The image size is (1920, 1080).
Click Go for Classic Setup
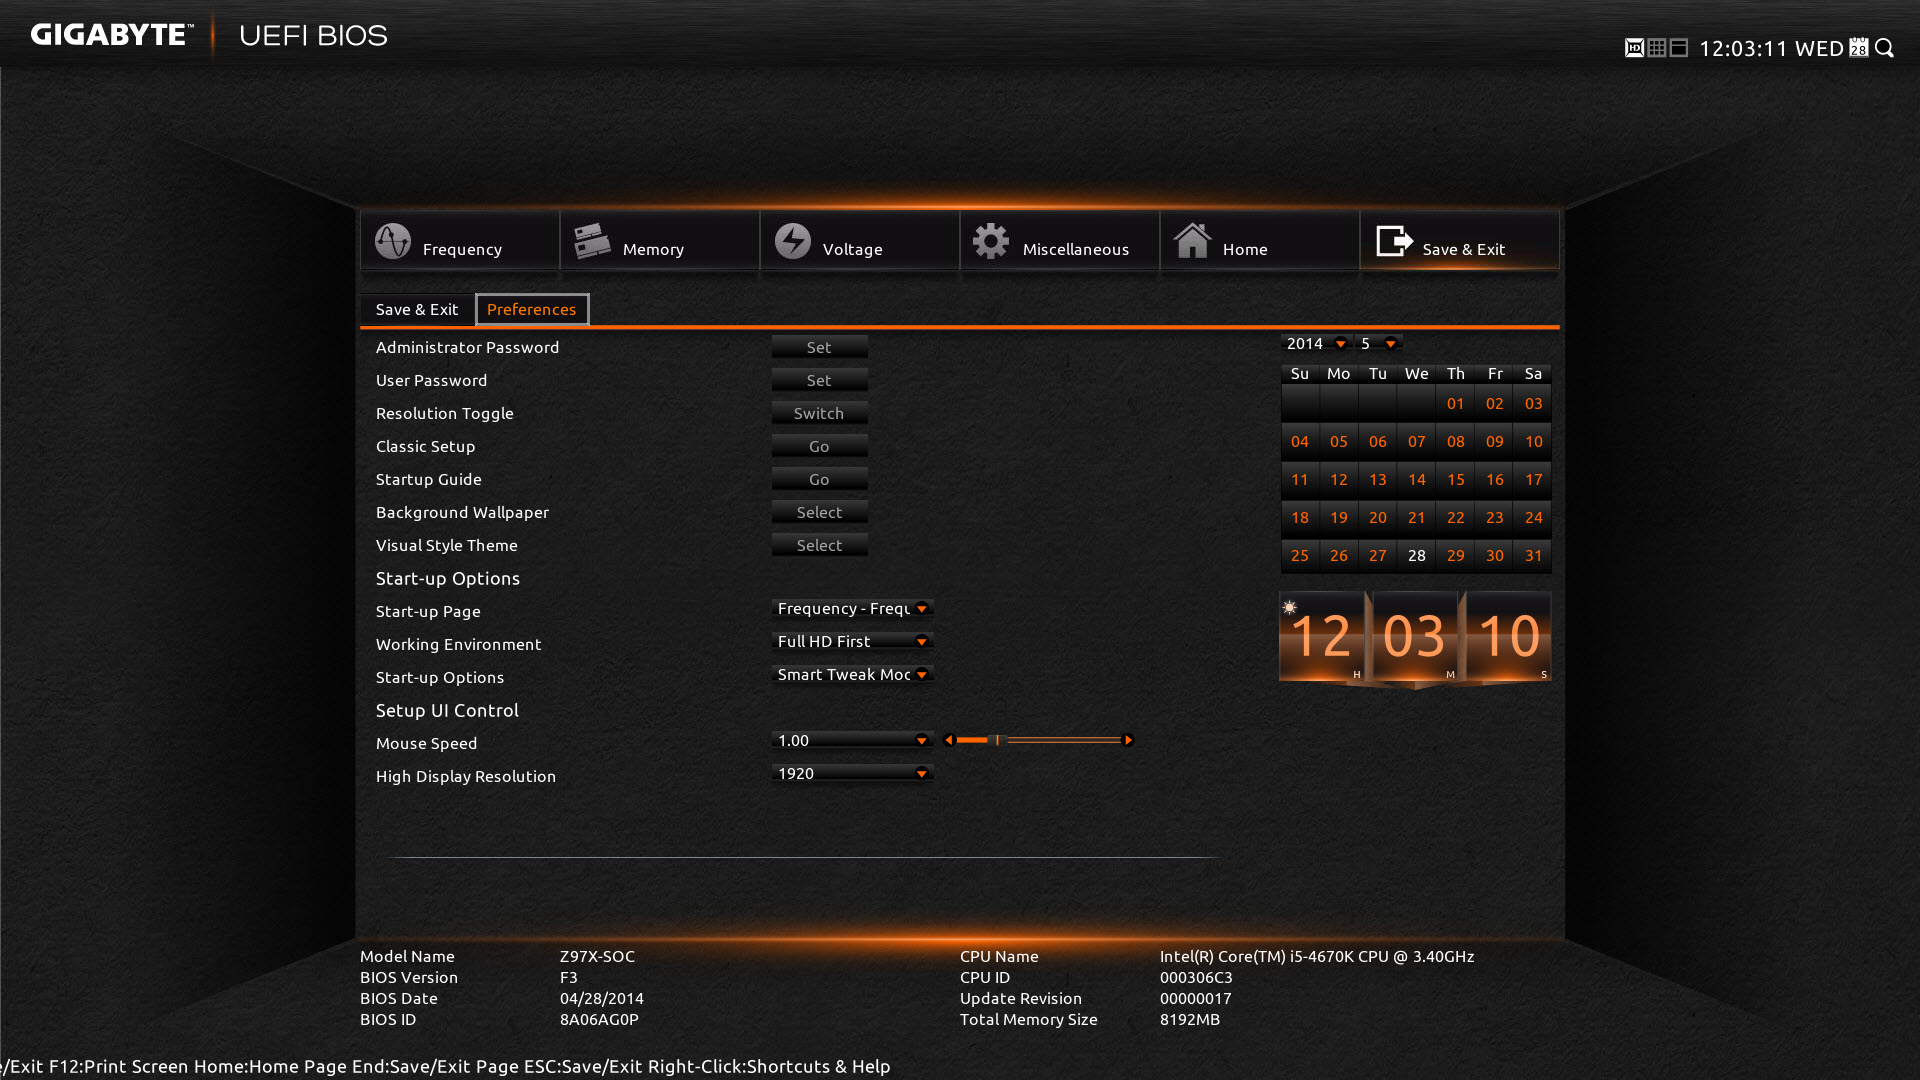[819, 447]
